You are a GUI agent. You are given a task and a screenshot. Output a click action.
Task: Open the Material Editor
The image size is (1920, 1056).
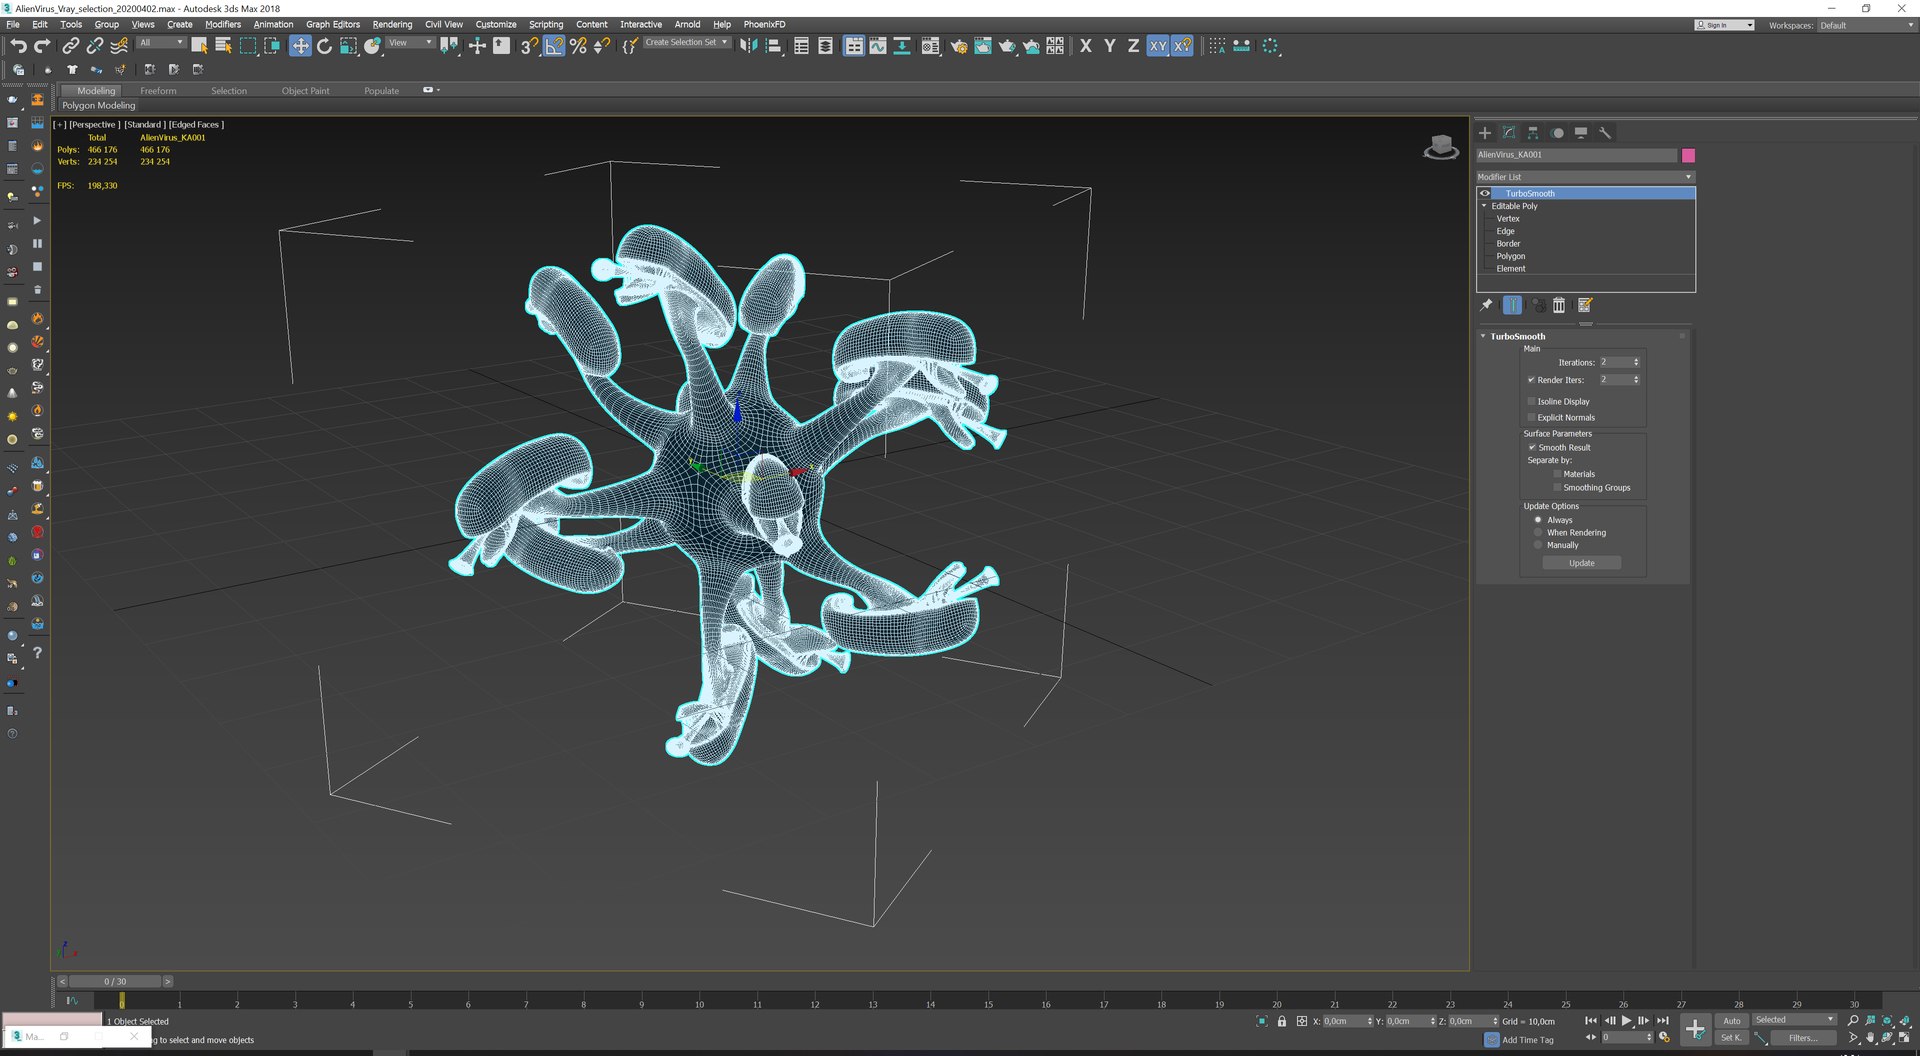coord(930,46)
